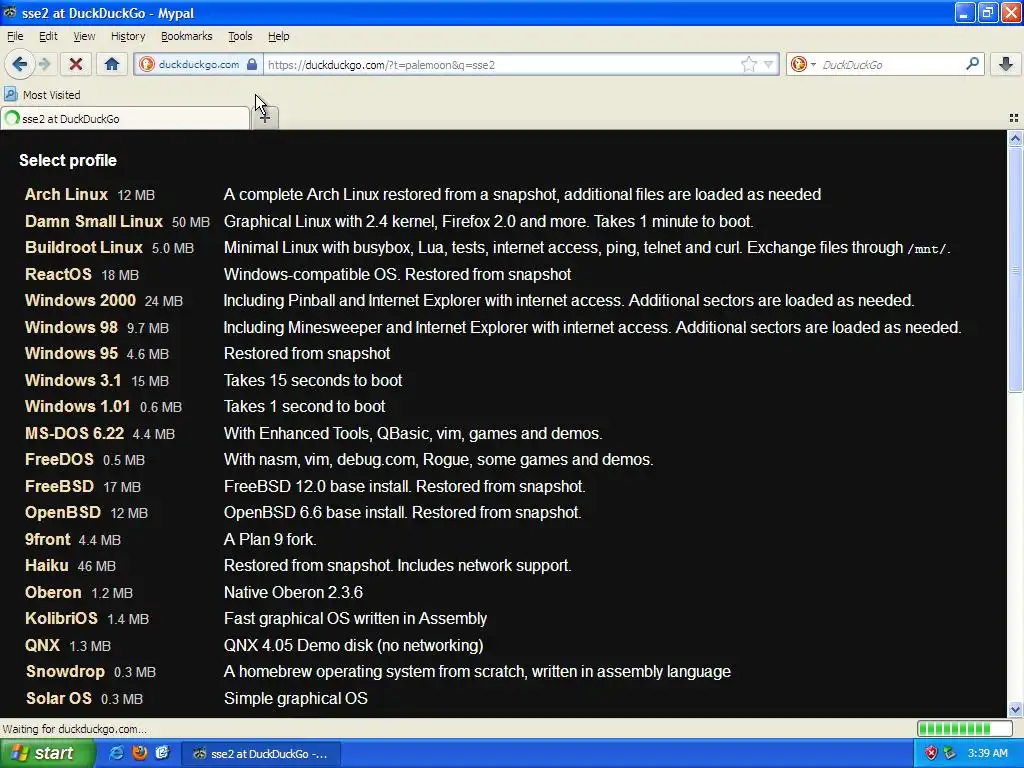Select the Buildroot Linux profile
Image resolution: width=1024 pixels, height=768 pixels.
click(84, 248)
